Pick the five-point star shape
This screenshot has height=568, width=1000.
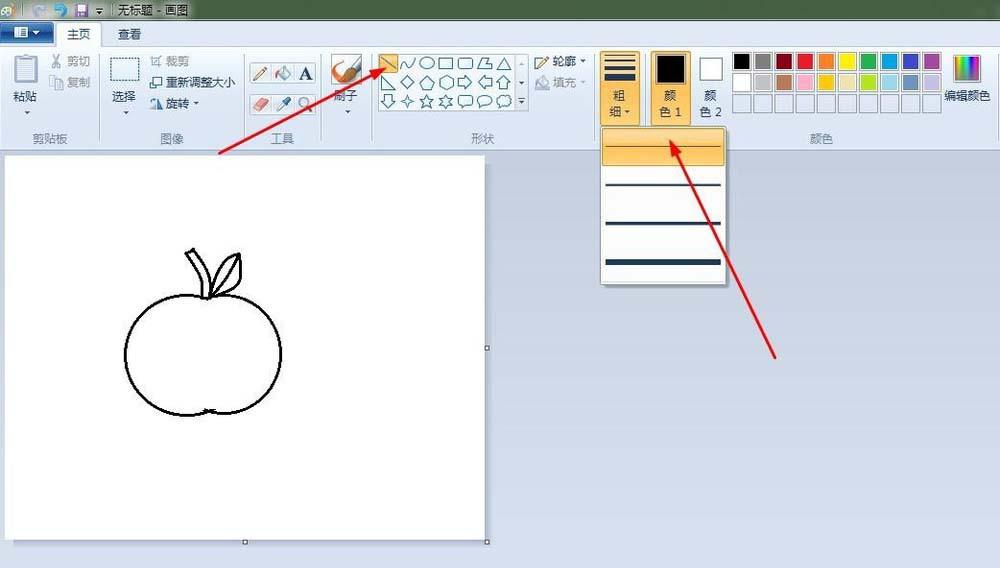[427, 101]
